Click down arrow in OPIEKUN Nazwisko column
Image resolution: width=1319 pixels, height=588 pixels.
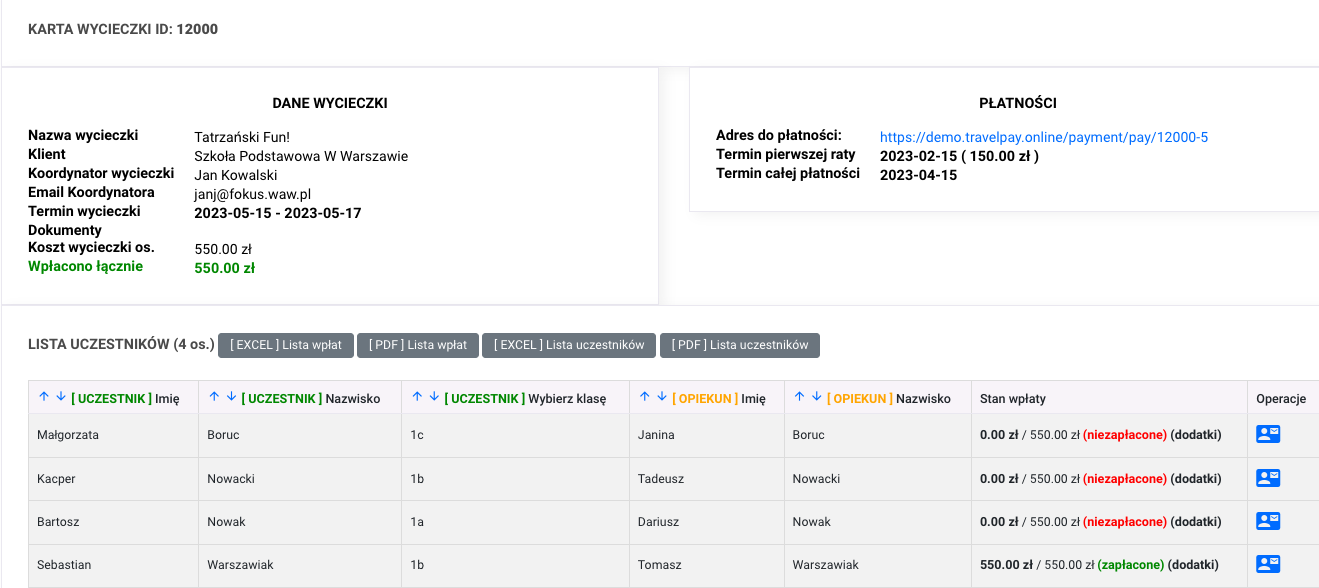click(x=817, y=397)
